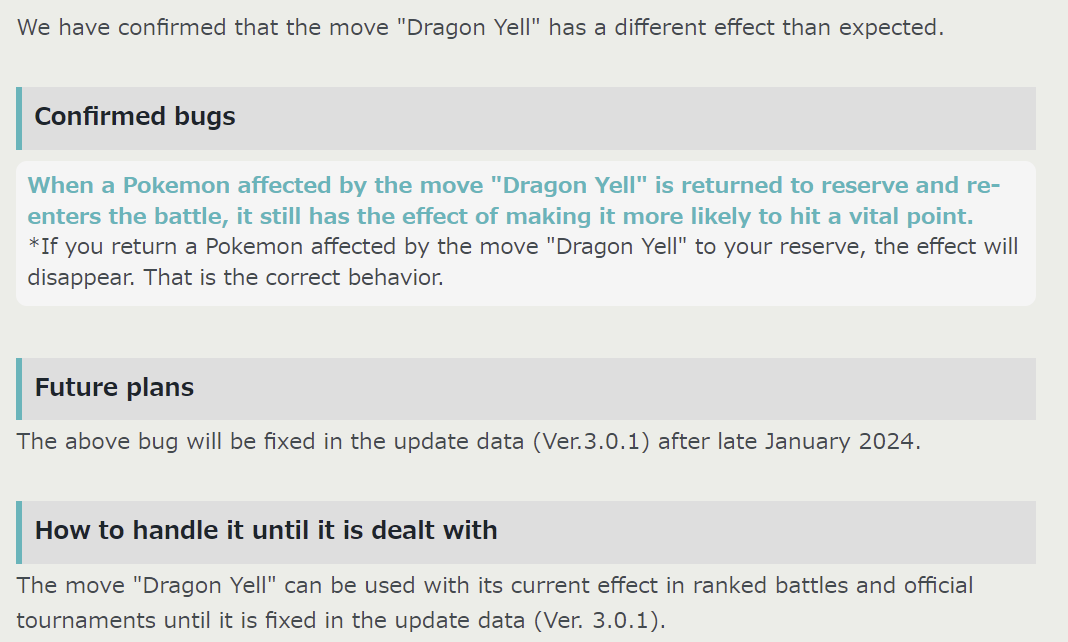
Task: Click the word "tournaments" in the final paragraph
Action: click(x=87, y=620)
